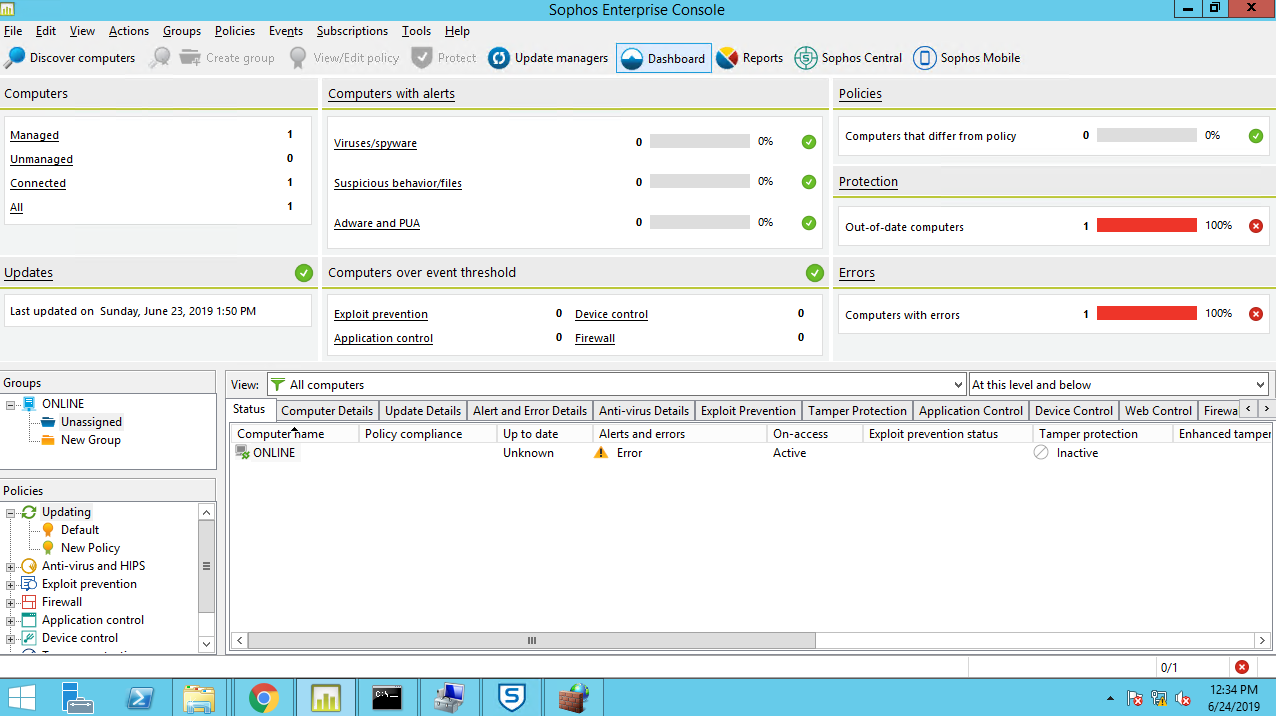1276x716 pixels.
Task: Click the red error icon for Out-of-date computers
Action: 1256,226
